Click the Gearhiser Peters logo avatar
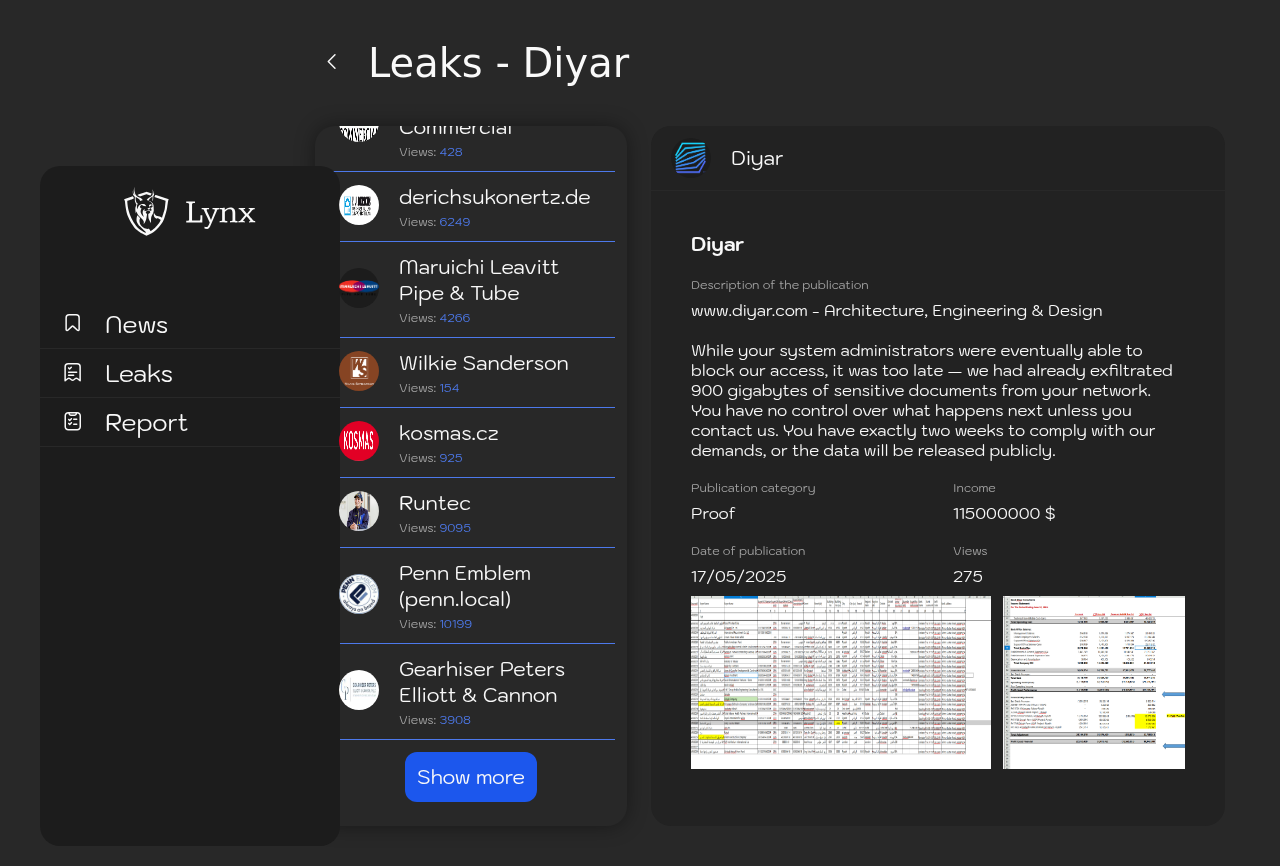Screen dimensions: 1280x866 [x=359, y=690]
